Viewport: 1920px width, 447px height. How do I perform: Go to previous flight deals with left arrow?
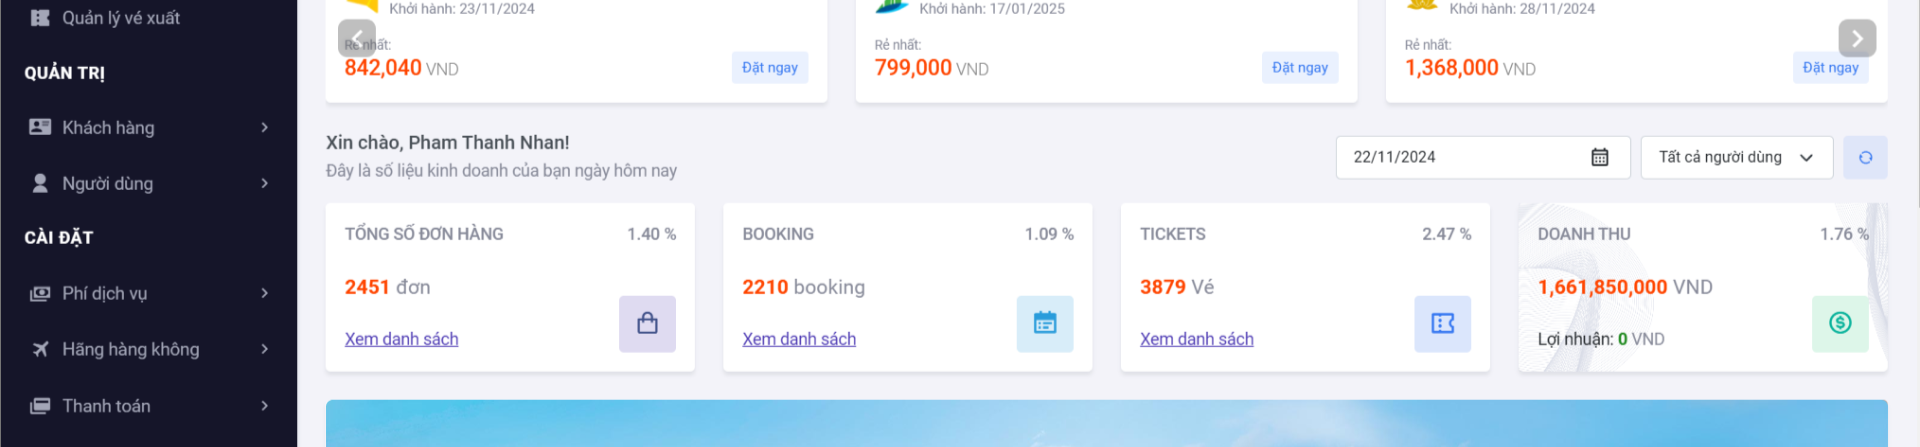tap(357, 39)
